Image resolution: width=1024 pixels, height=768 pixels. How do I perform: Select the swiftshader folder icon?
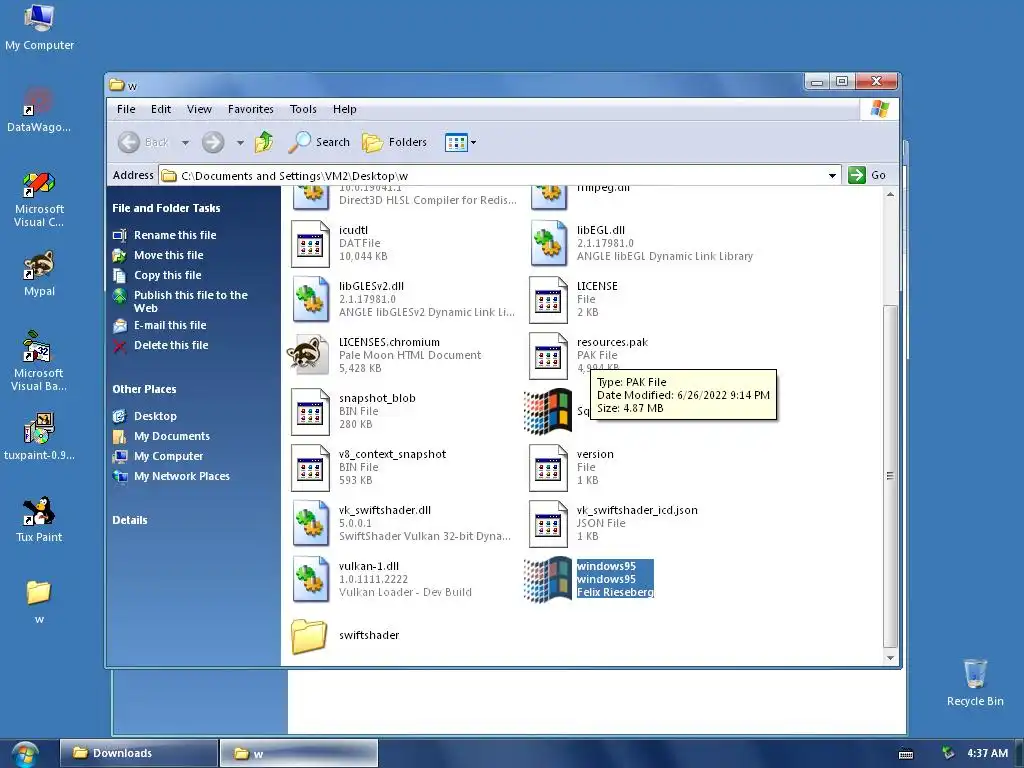[309, 636]
